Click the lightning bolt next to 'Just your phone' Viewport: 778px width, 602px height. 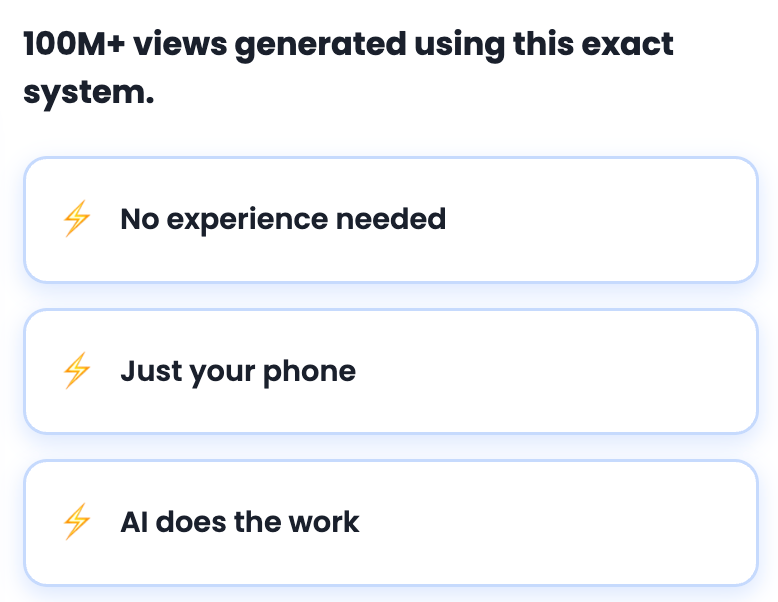77,371
